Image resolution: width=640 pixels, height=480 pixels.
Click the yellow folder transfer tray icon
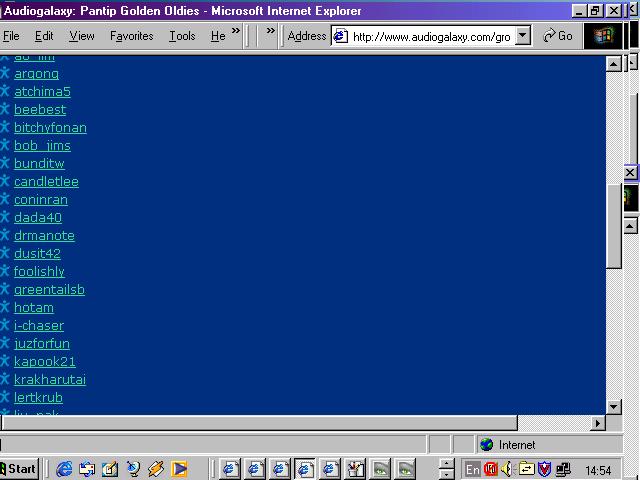click(x=526, y=469)
